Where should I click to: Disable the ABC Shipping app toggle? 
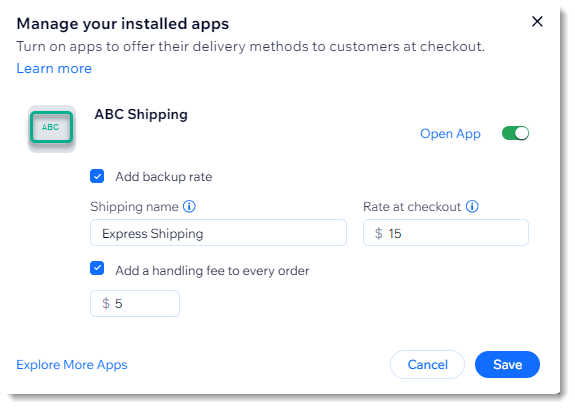tap(515, 133)
